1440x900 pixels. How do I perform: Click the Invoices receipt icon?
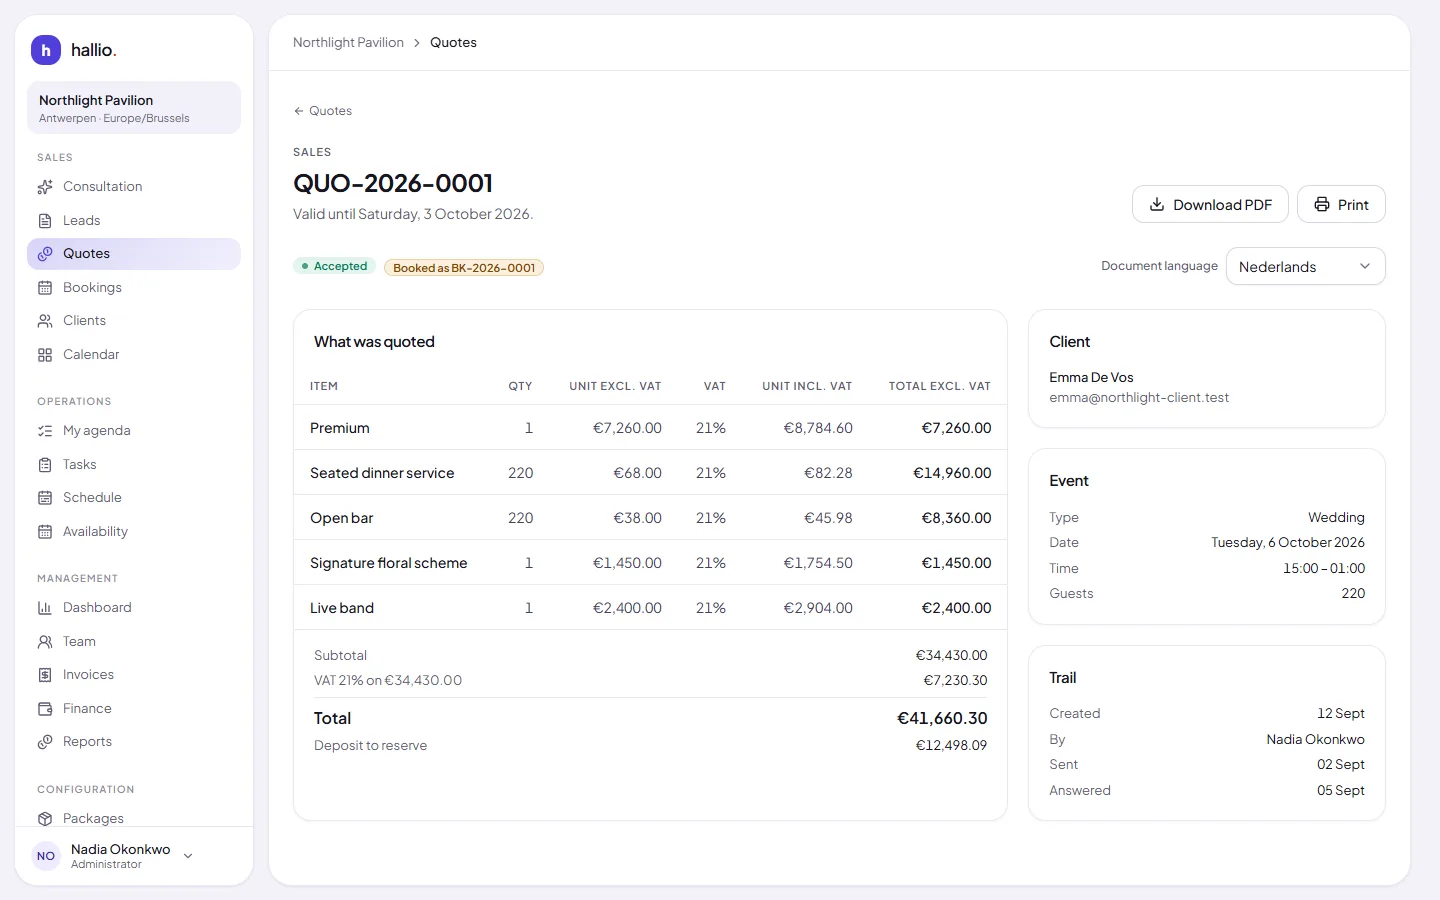45,675
